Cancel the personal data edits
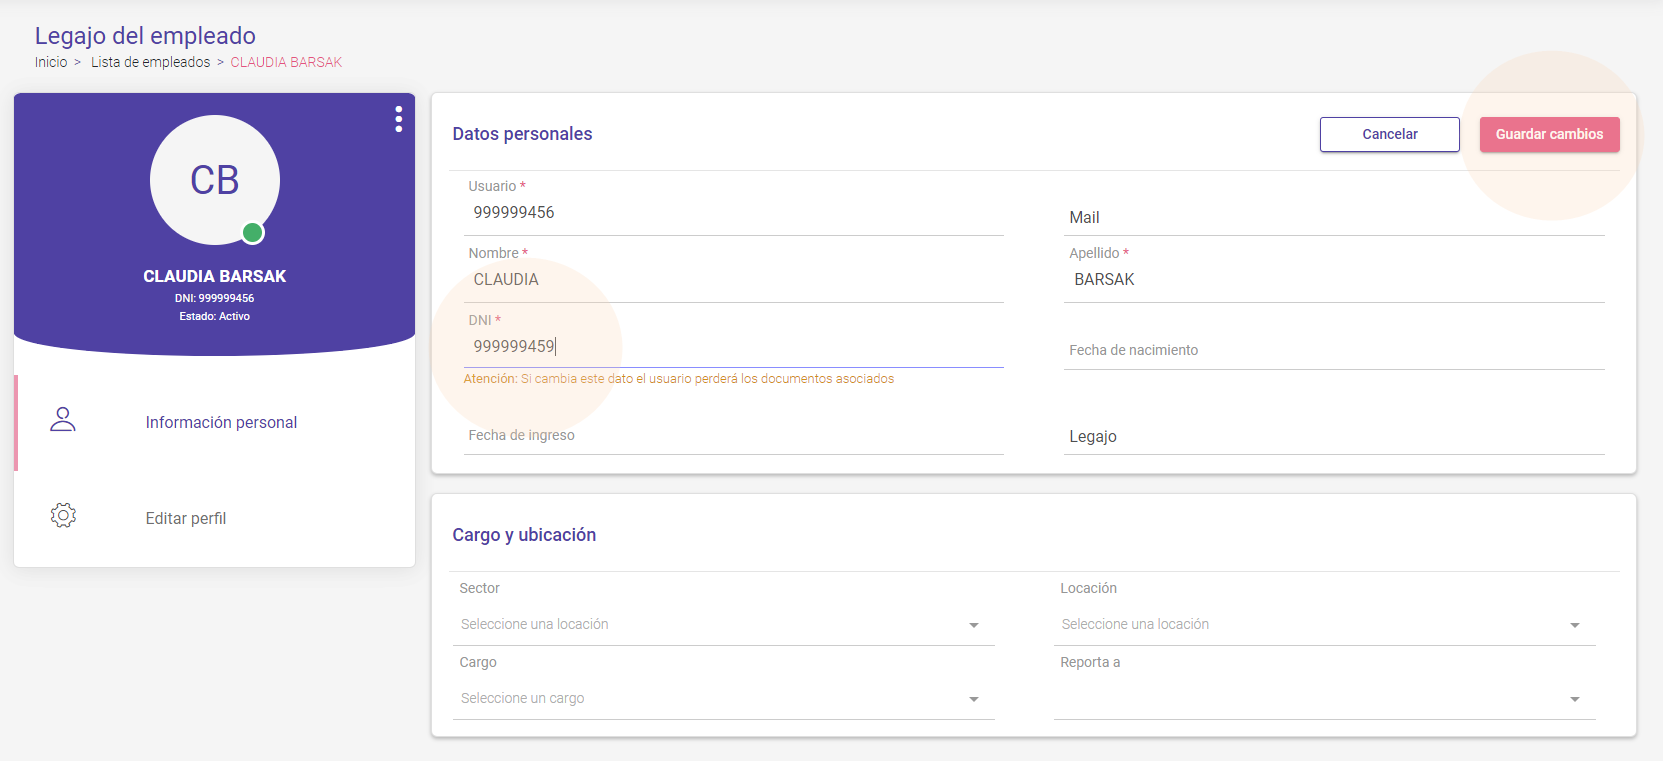Viewport: 1663px width, 761px height. [x=1390, y=134]
